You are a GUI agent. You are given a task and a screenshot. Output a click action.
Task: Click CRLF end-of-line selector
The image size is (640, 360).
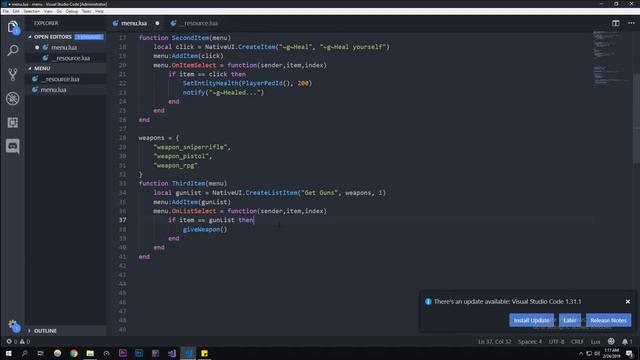tap(577, 341)
